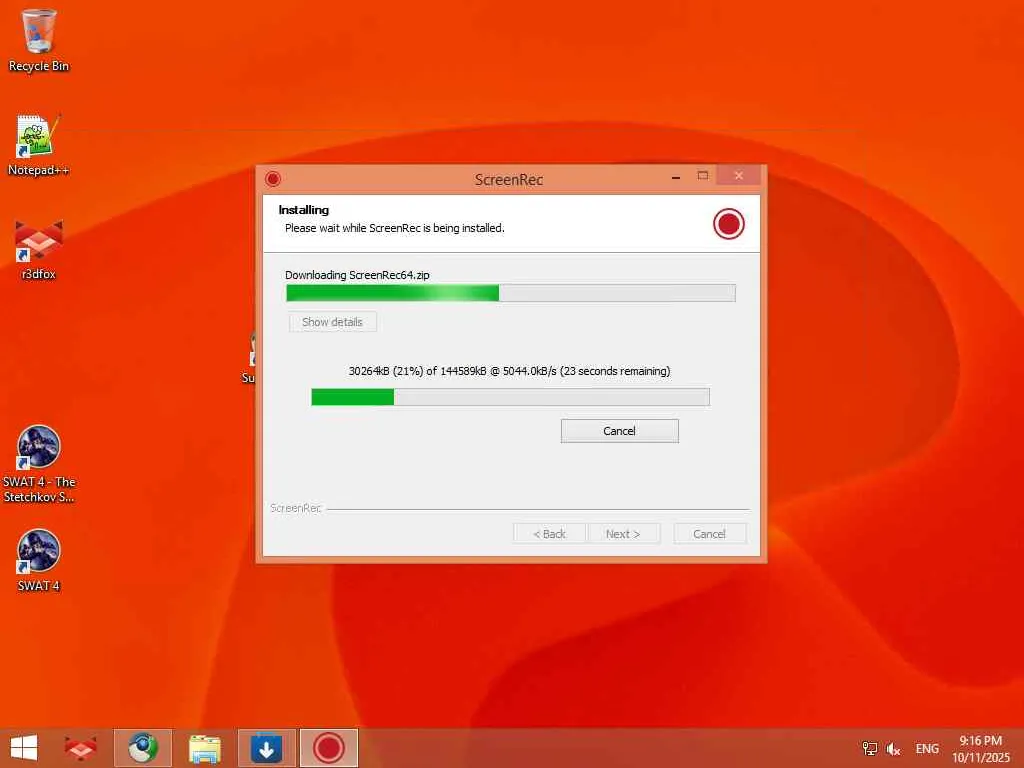This screenshot has width=1024, height=768.
Task: Click the ScreenRec title bar icon
Action: click(x=273, y=179)
